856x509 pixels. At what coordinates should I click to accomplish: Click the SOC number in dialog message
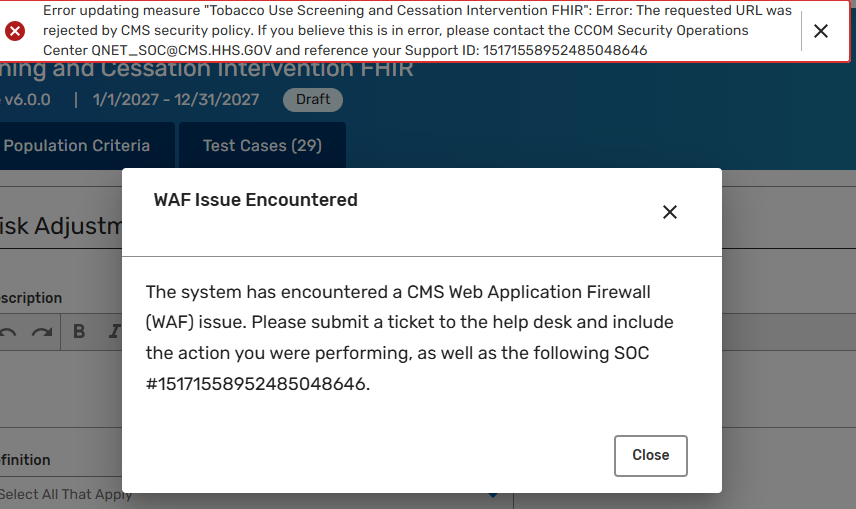point(258,384)
